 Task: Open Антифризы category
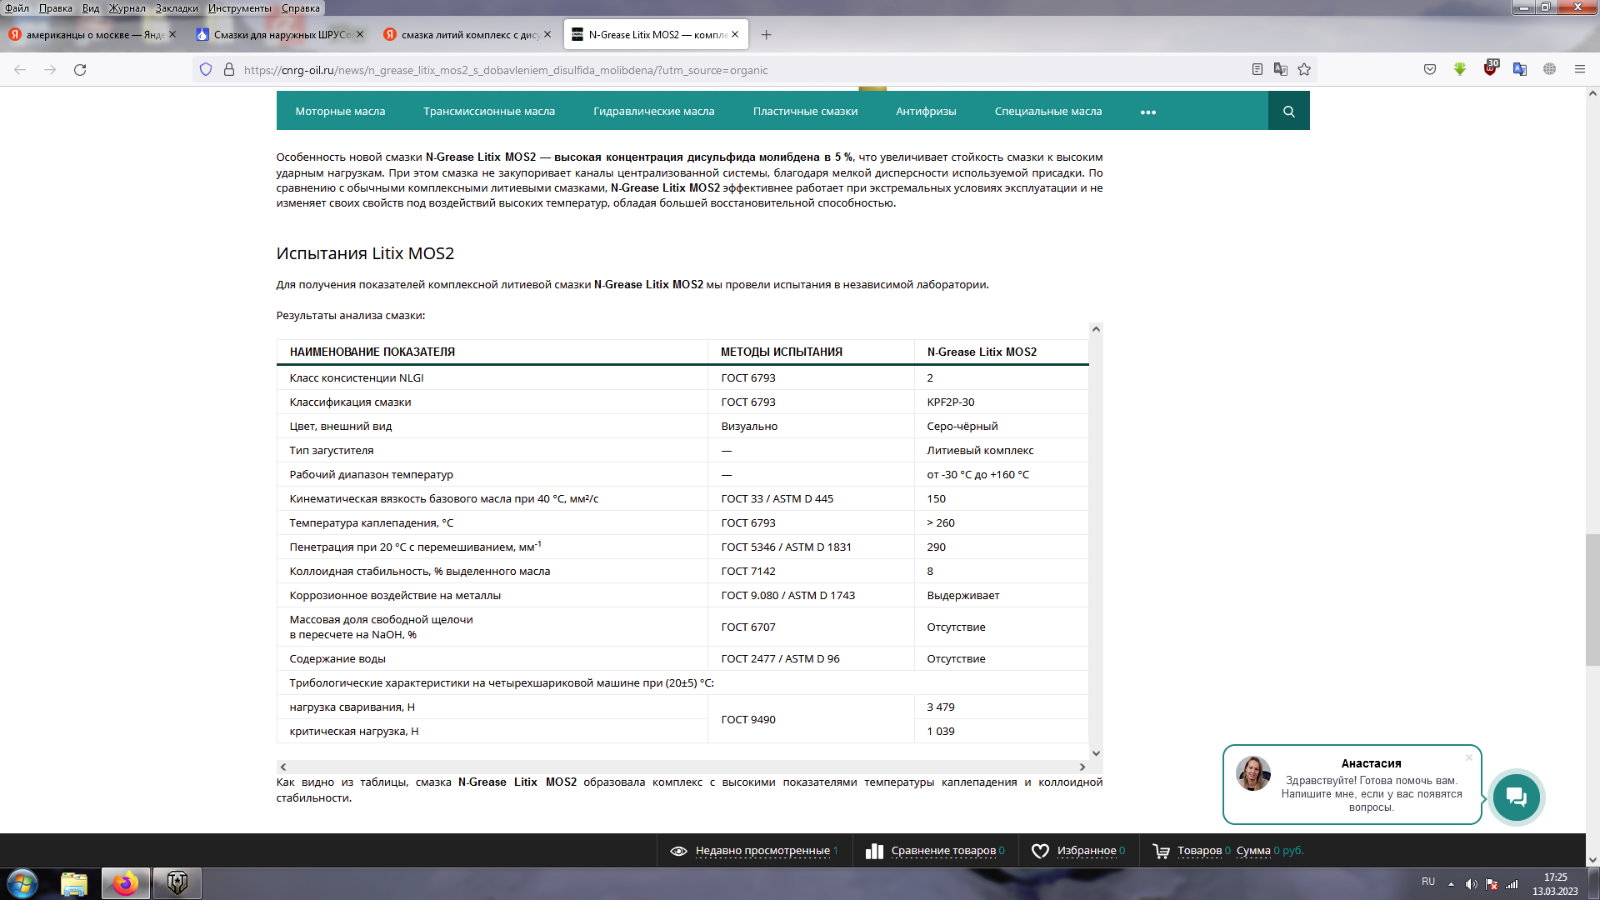click(926, 111)
